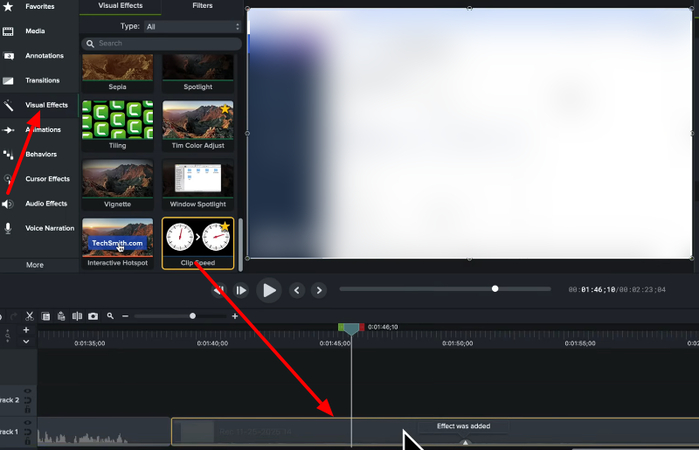This screenshot has width=699, height=450.
Task: Open the Transitions panel
Action: [x=39, y=80]
